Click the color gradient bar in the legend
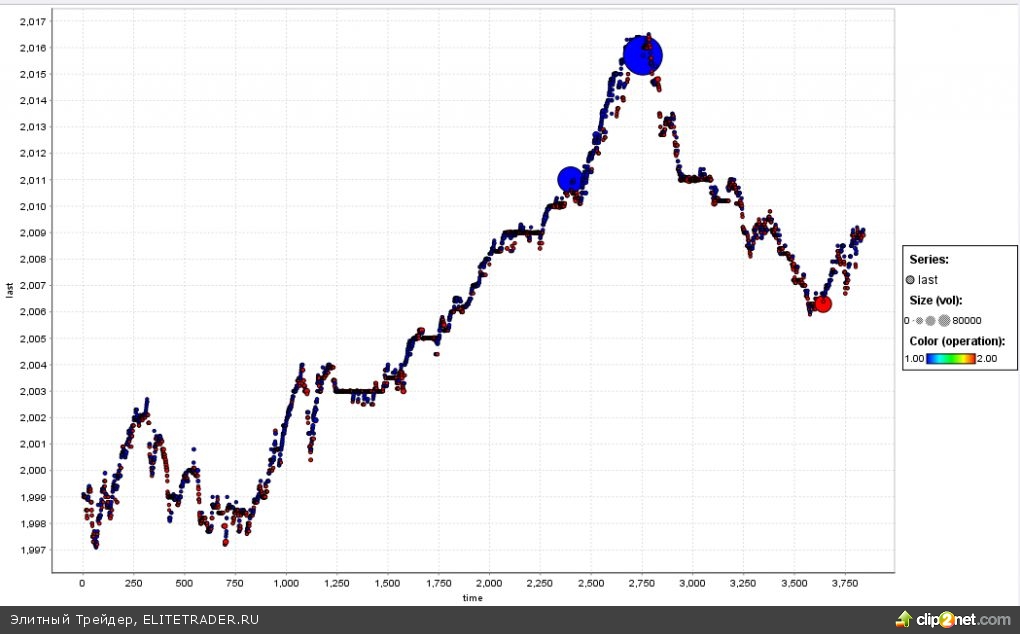The width and height of the screenshot is (1020, 634). click(950, 358)
